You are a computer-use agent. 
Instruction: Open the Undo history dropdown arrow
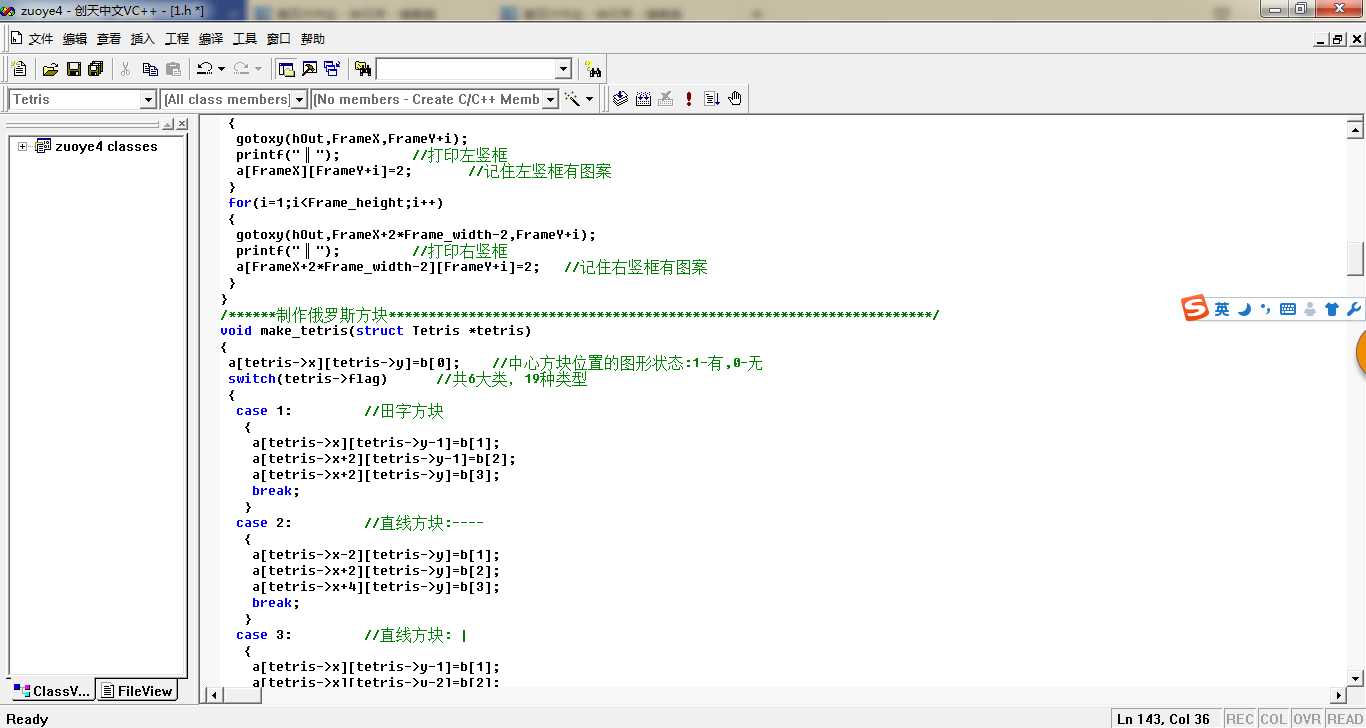point(221,69)
